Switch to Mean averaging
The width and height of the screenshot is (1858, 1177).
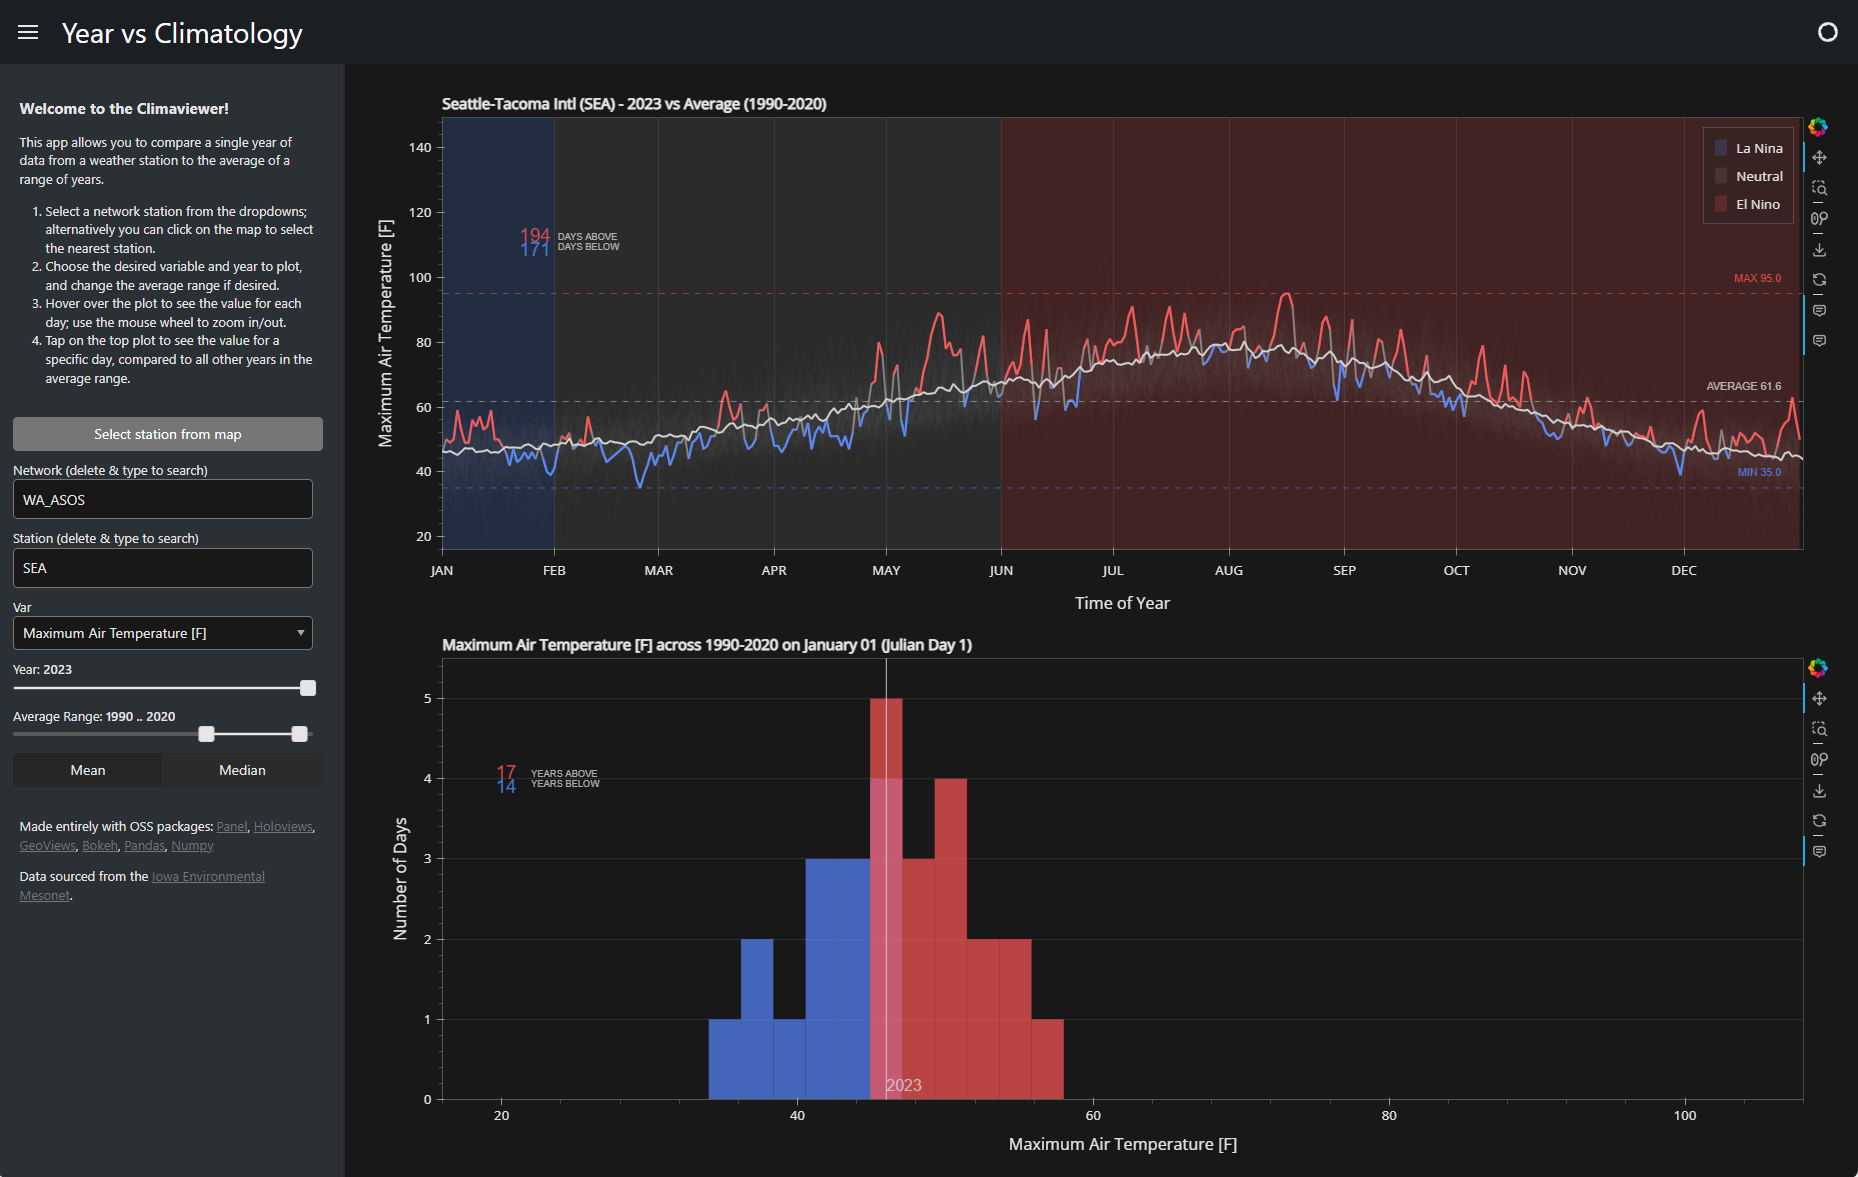coord(88,770)
